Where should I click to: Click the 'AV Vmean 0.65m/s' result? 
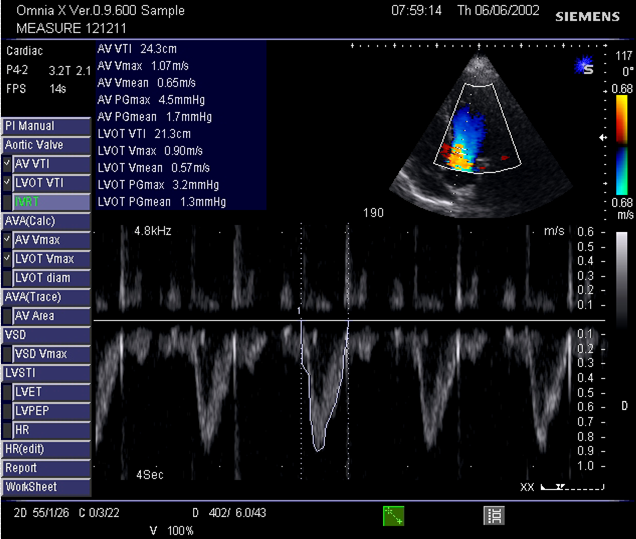pos(146,83)
